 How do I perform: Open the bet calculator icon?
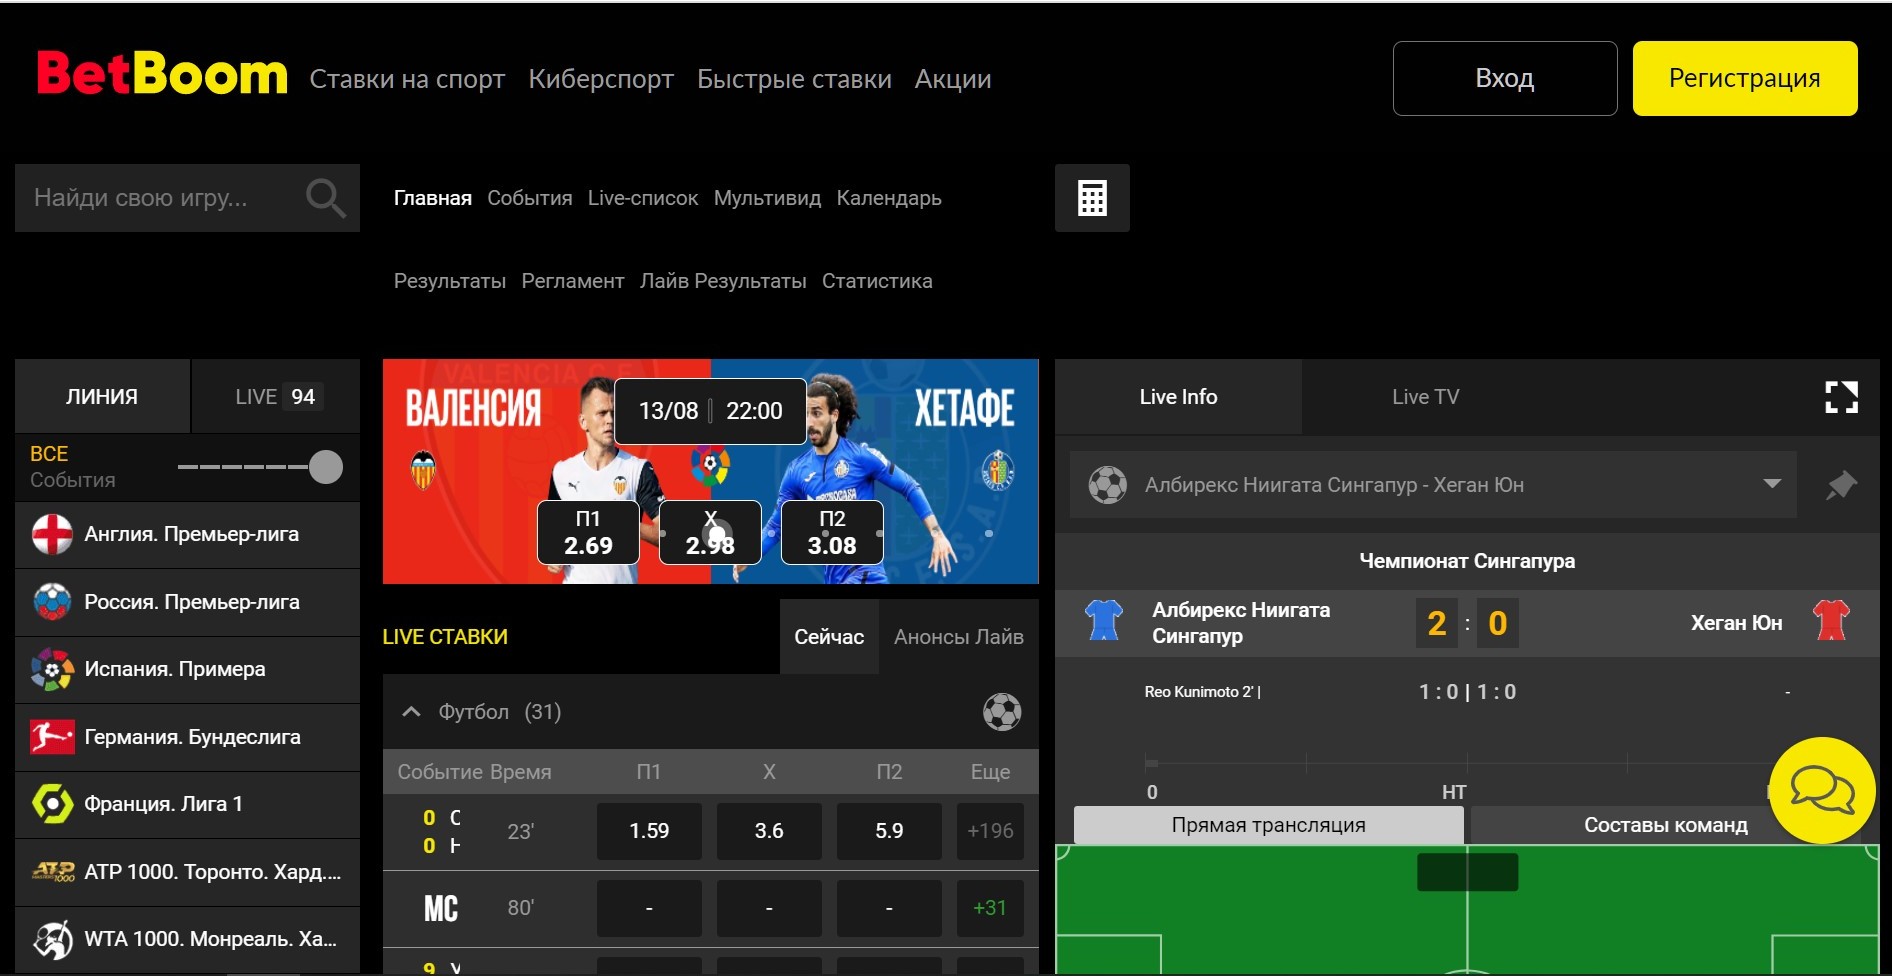pos(1092,198)
